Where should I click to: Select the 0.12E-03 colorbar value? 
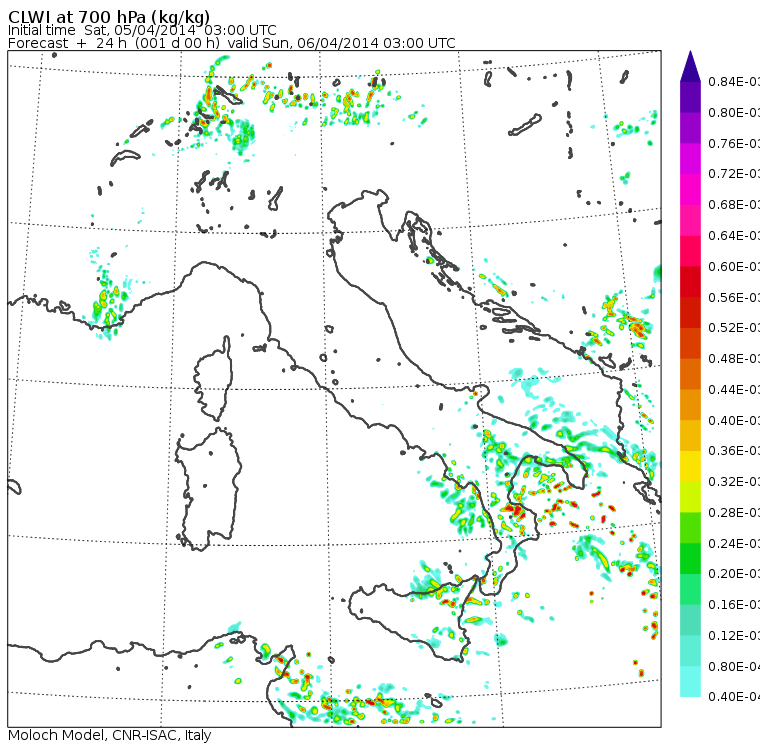coord(734,636)
